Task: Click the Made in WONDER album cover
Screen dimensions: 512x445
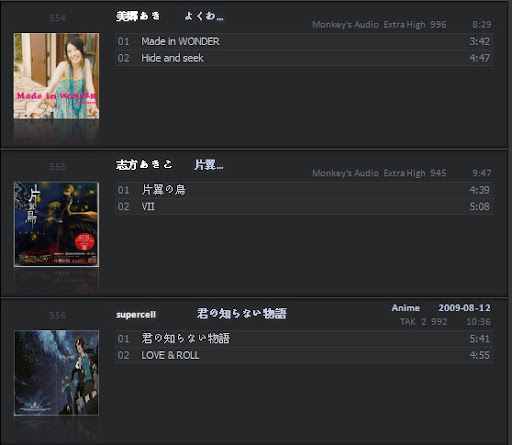Action: coord(56,76)
